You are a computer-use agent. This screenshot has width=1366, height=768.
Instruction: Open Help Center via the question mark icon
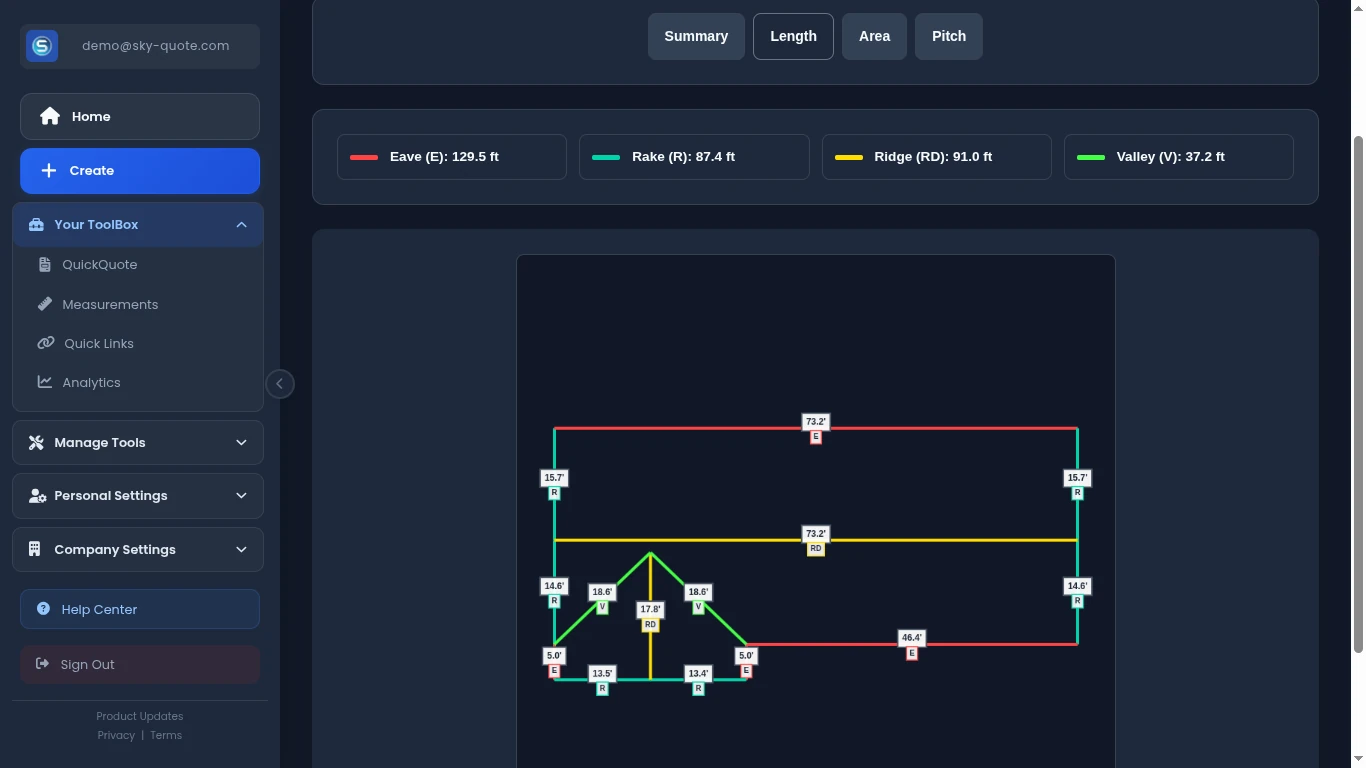[x=42, y=609]
